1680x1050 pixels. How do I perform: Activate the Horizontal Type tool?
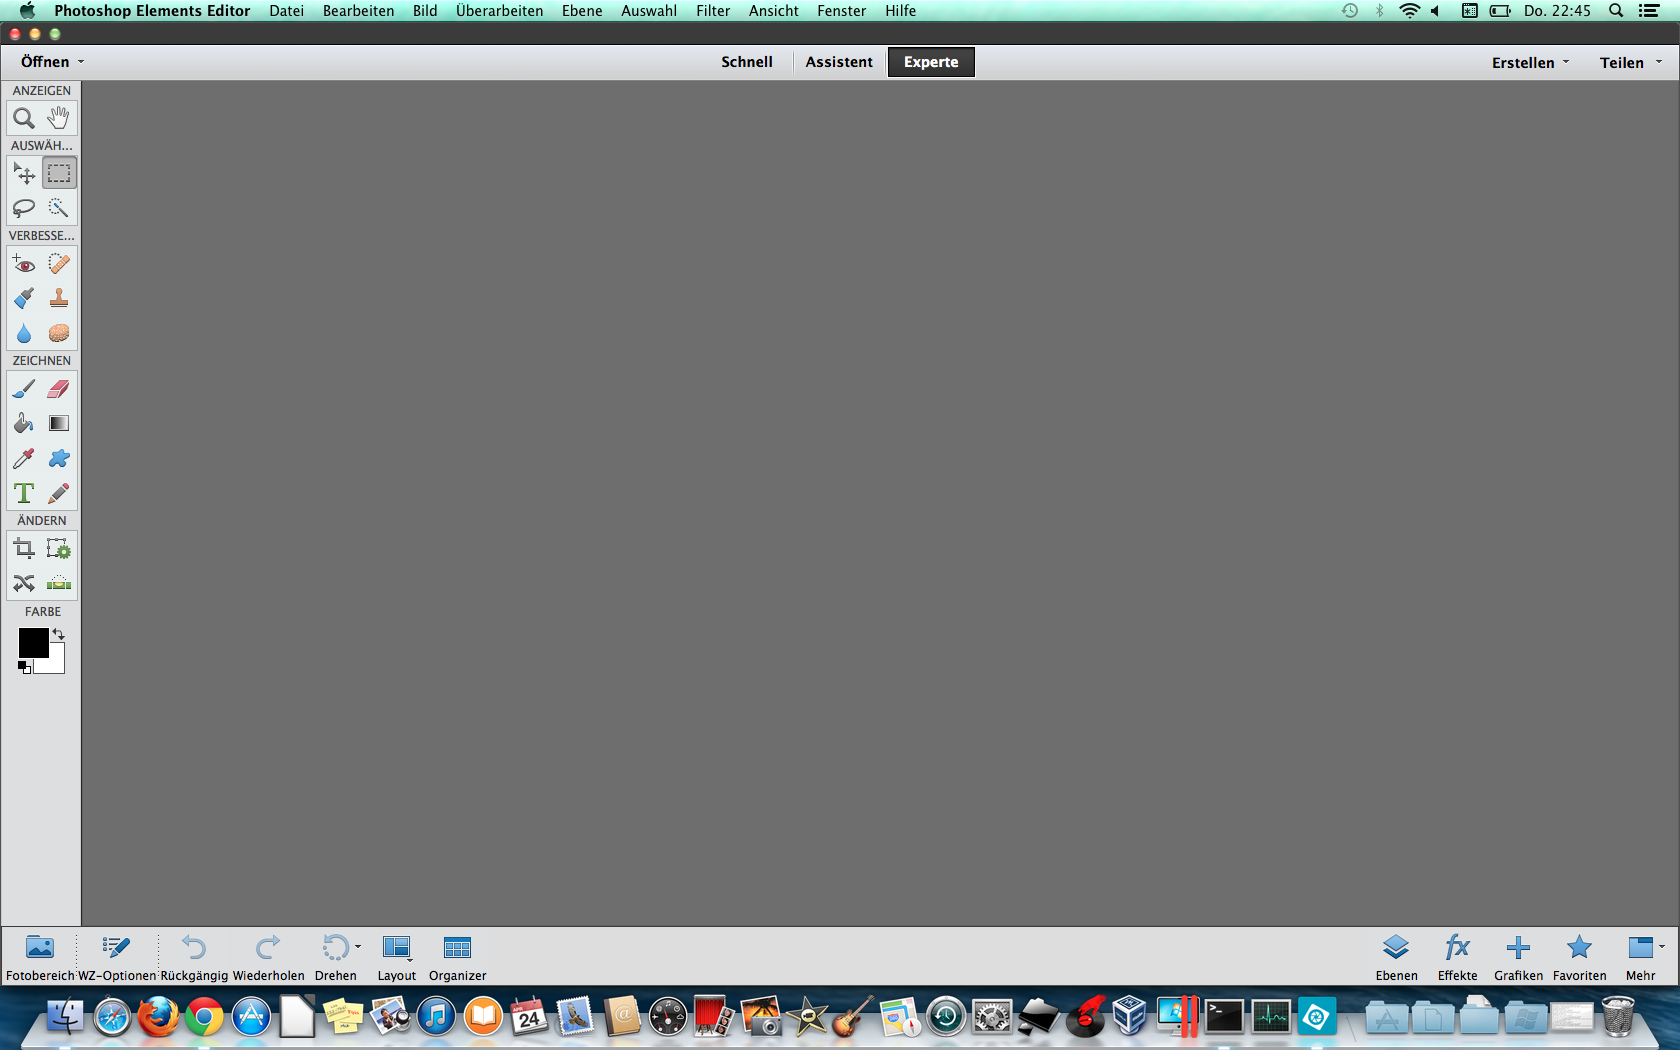tap(24, 493)
